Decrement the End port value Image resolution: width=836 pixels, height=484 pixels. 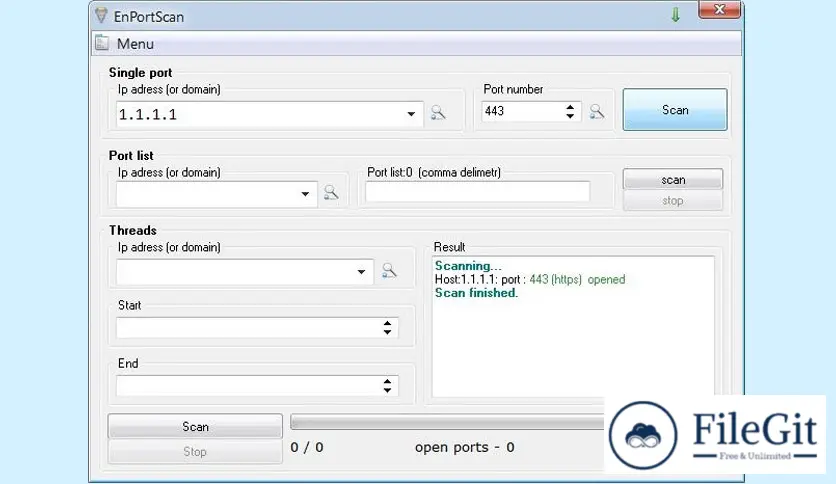pos(387,391)
